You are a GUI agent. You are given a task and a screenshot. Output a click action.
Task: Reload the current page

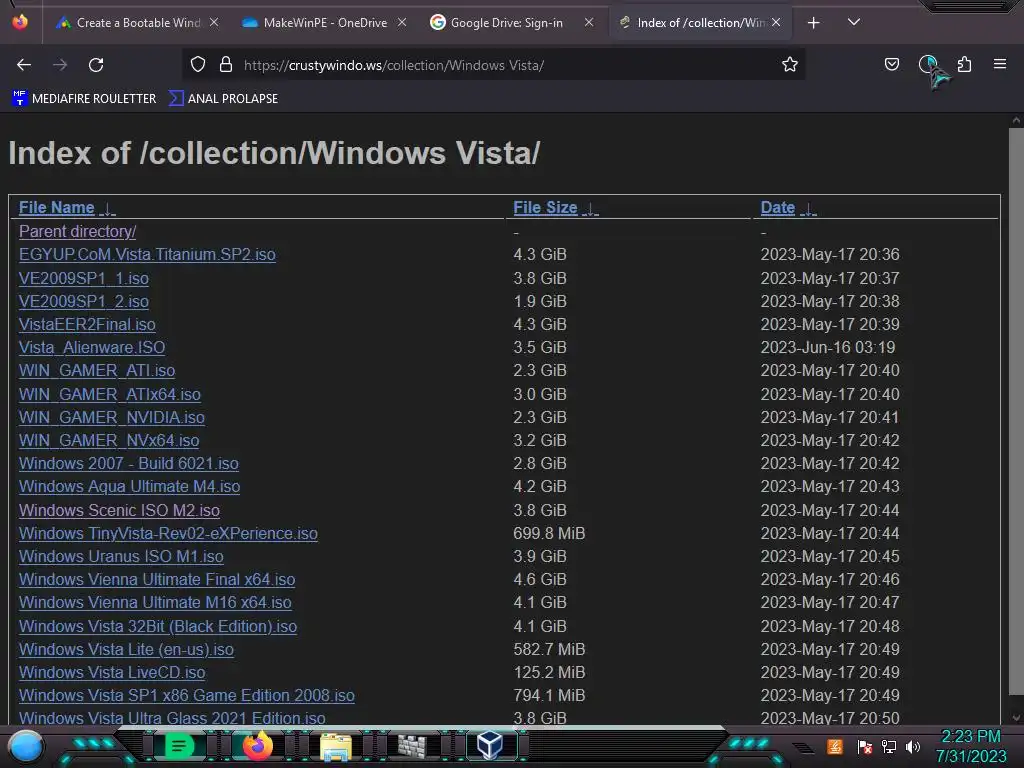click(96, 65)
